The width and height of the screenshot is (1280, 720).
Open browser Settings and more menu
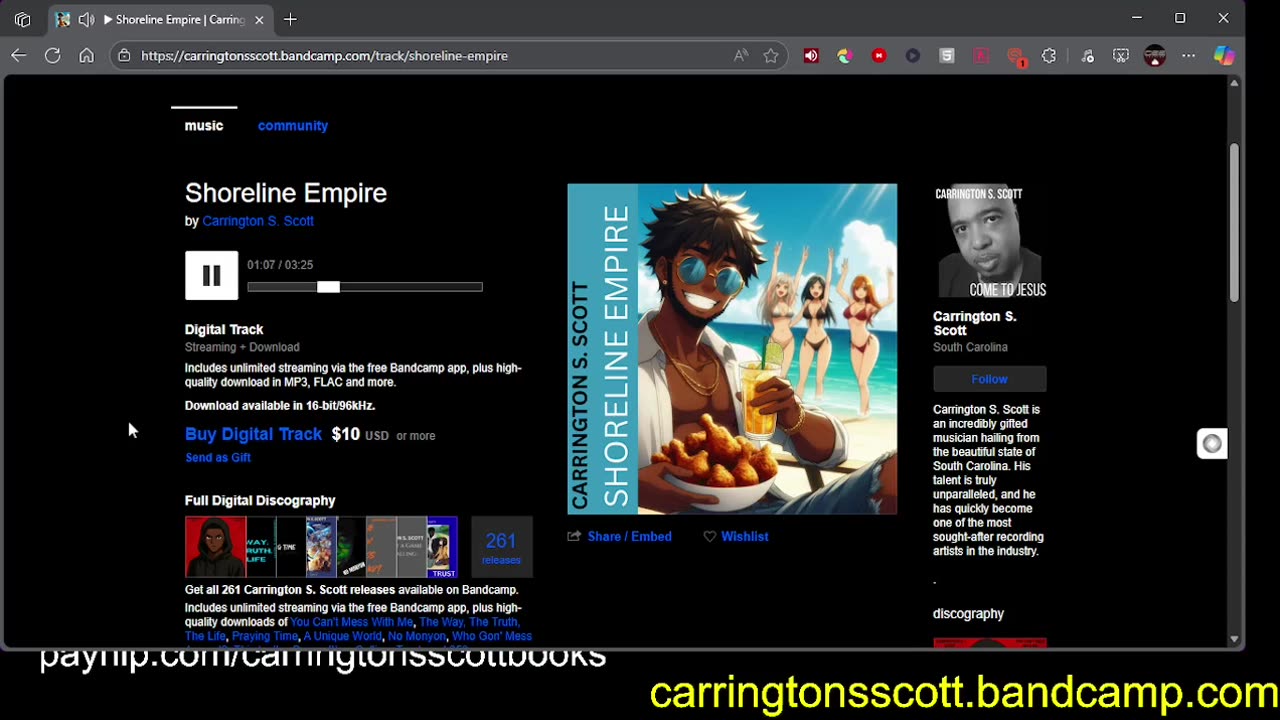tap(1189, 56)
